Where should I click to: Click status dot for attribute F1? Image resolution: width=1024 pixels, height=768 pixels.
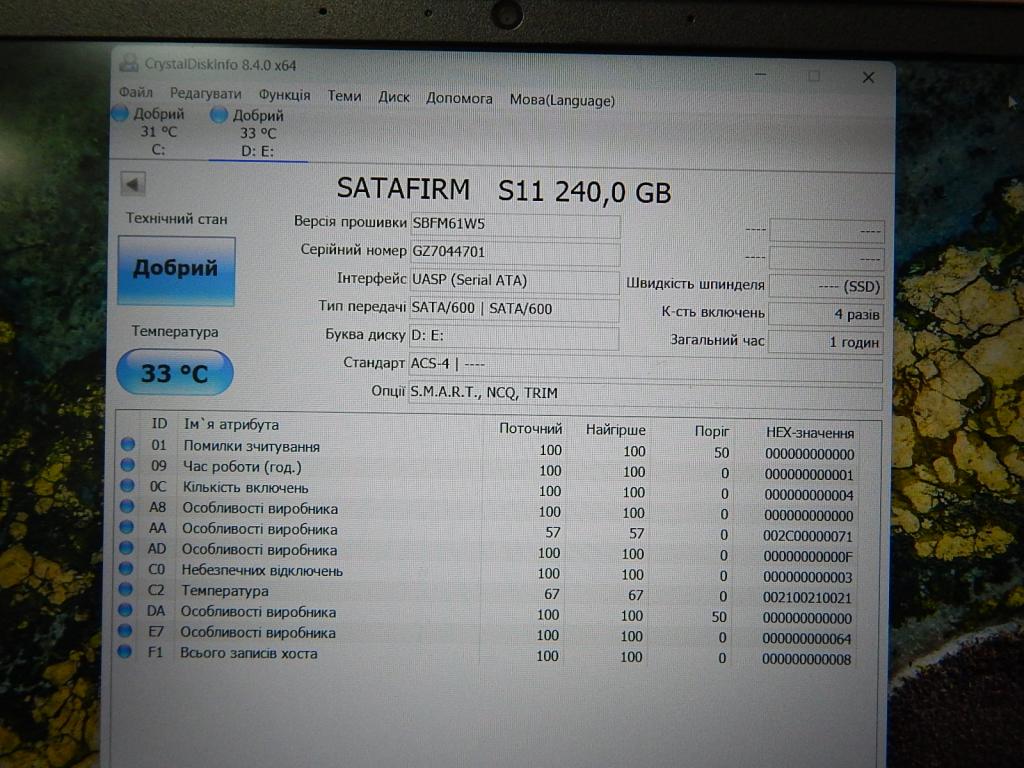[125, 652]
